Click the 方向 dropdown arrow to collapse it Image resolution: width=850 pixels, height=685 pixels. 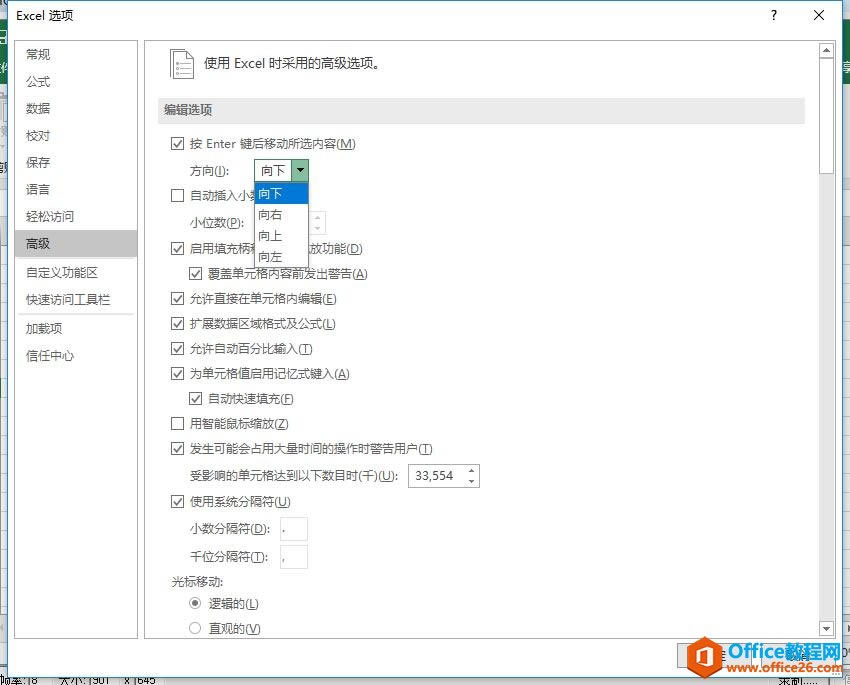[300, 170]
